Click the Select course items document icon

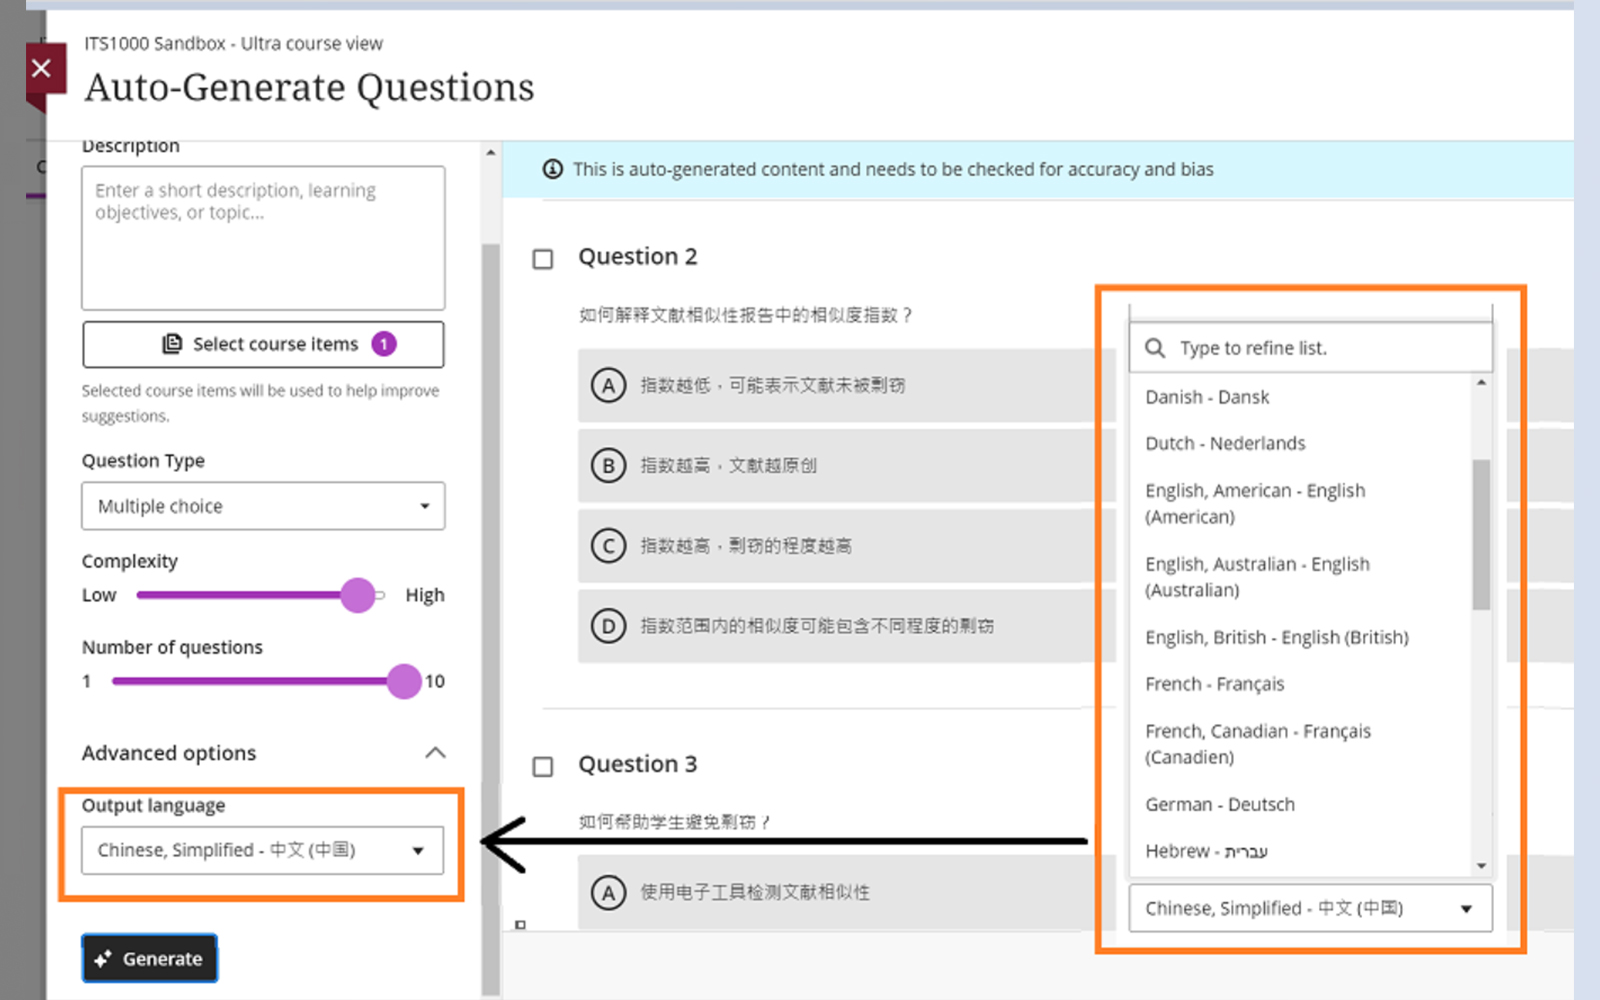click(x=172, y=344)
